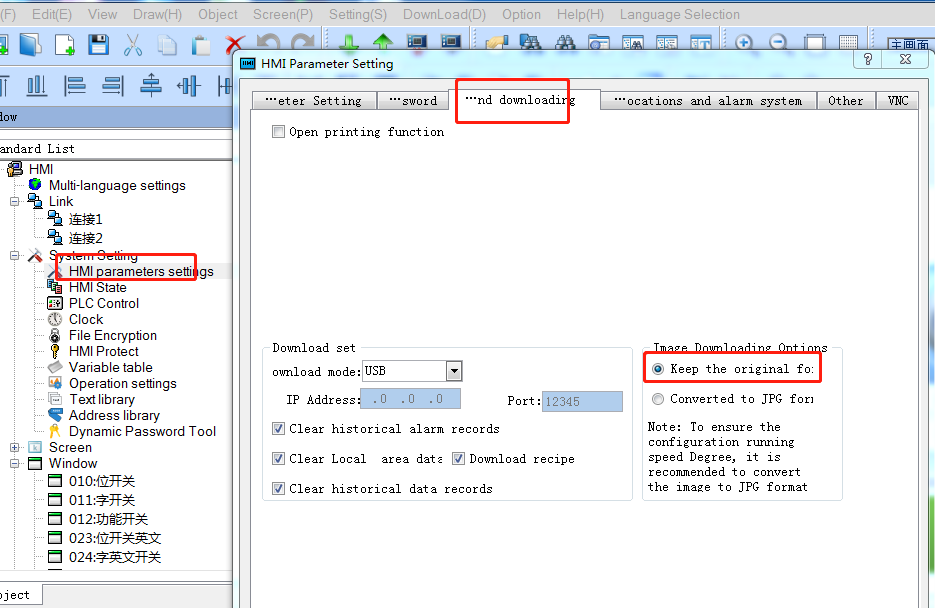
Task: Click the Cut scissors toolbar icon
Action: pos(133,44)
